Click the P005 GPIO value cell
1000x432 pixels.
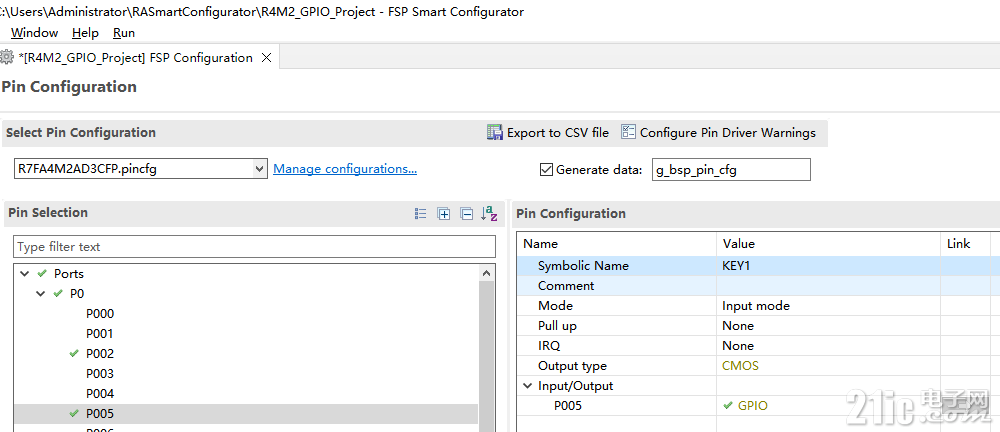coord(828,406)
